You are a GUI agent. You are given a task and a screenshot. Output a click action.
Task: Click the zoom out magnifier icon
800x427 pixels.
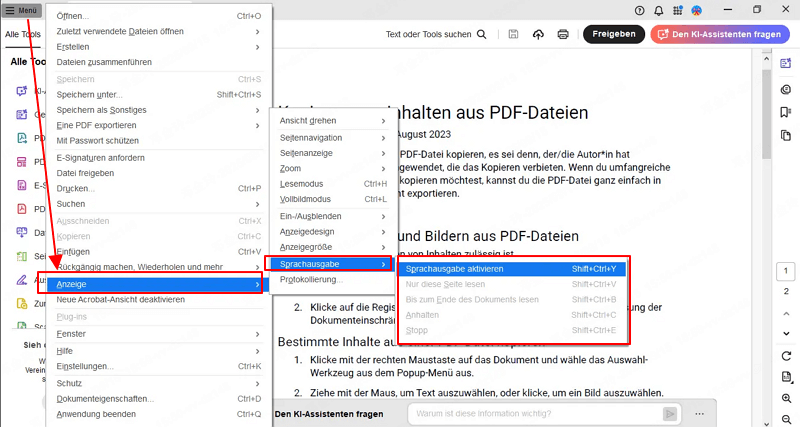(786, 419)
